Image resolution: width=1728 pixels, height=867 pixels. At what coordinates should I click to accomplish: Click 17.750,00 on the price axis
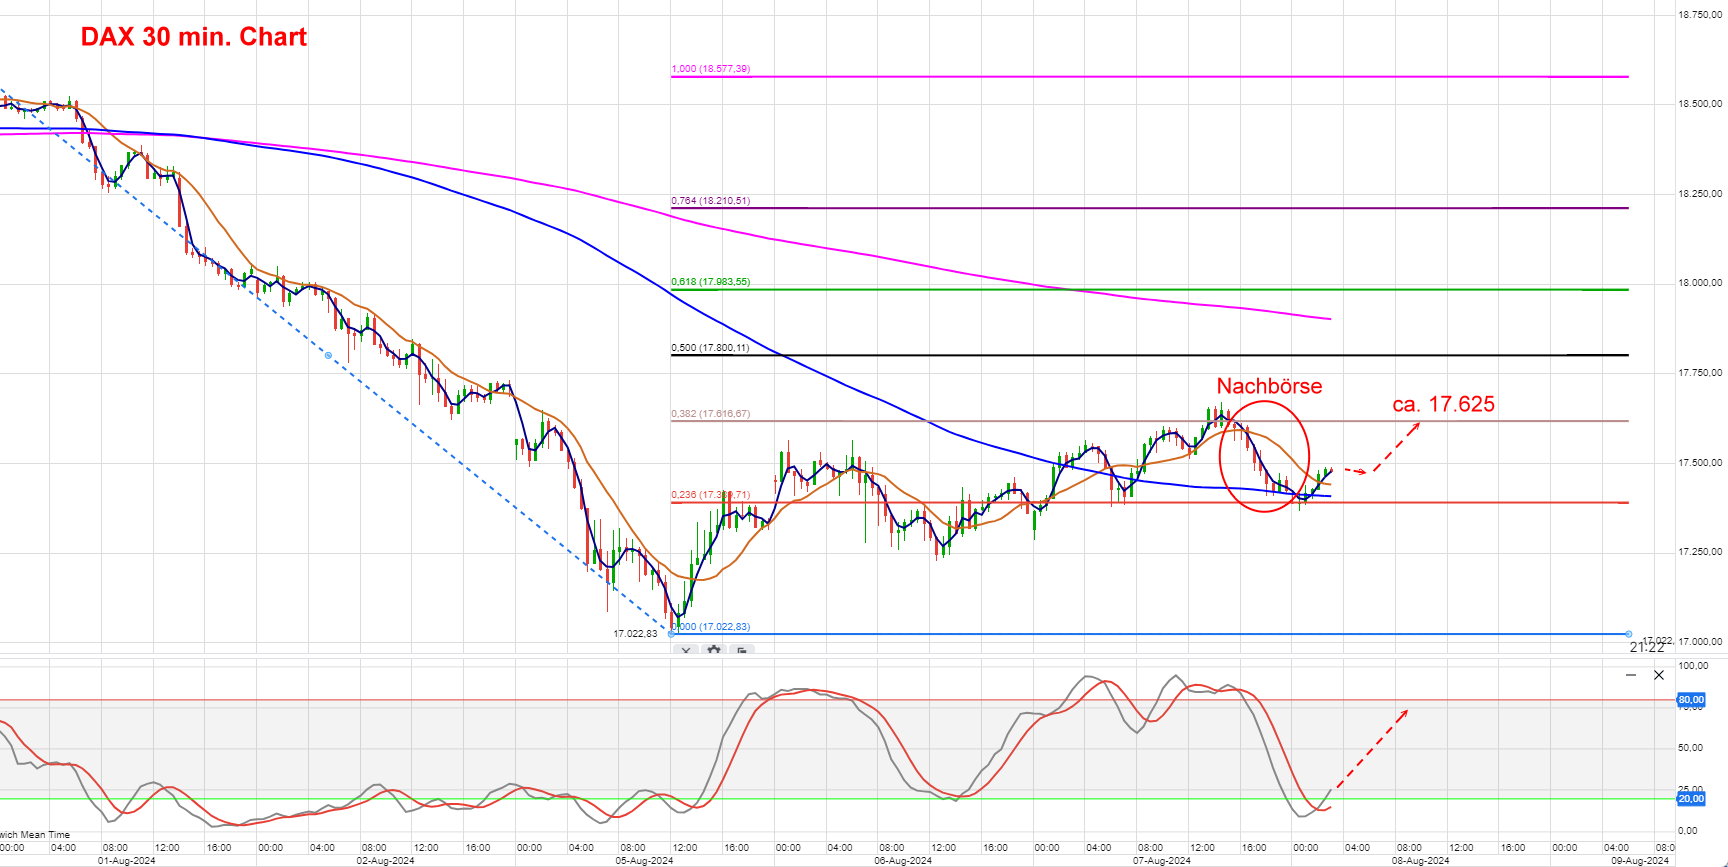coord(1700,373)
